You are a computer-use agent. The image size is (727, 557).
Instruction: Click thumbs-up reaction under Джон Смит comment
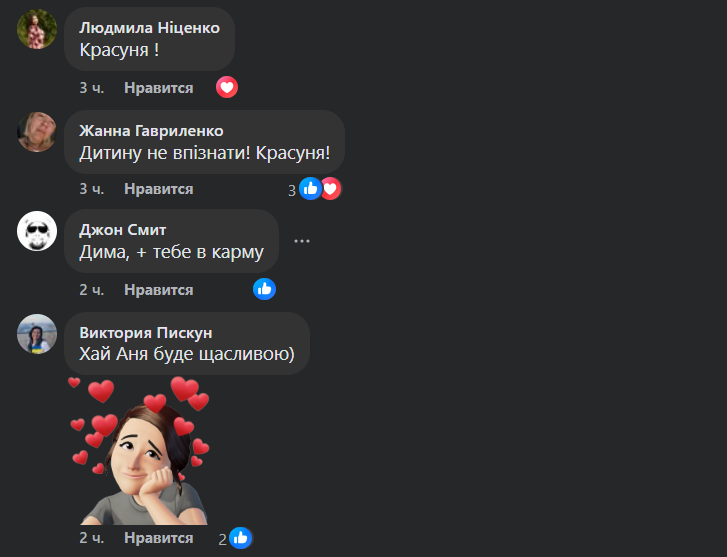pos(264,289)
